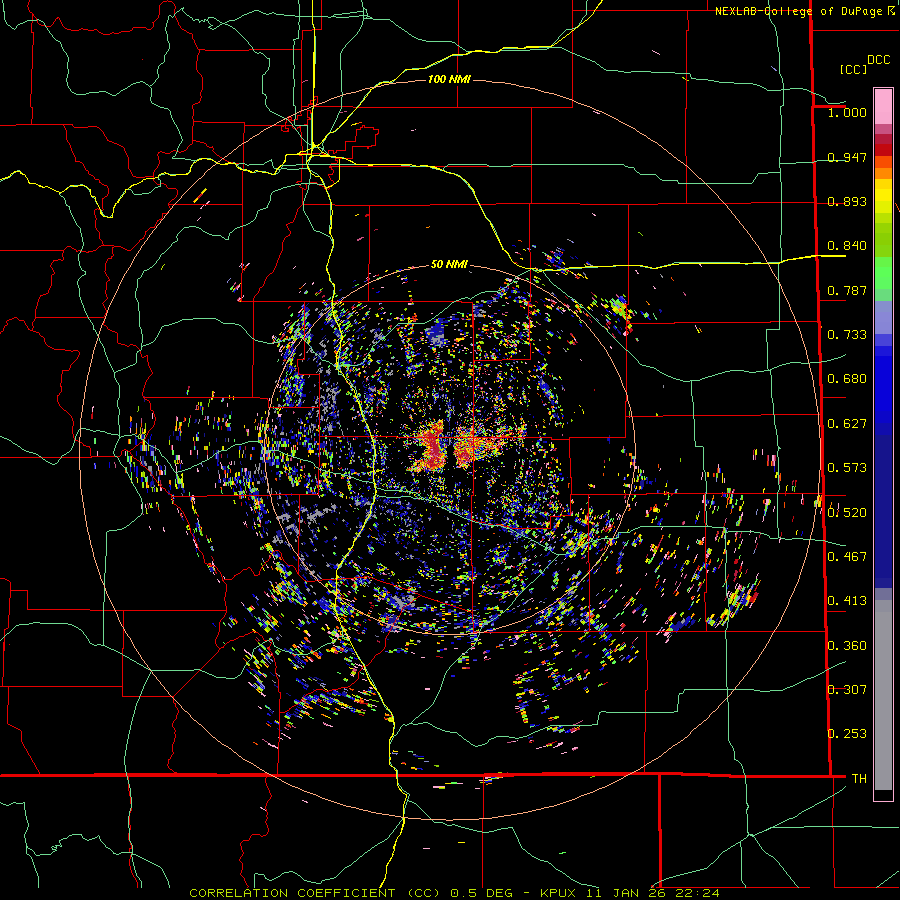The height and width of the screenshot is (900, 900).
Task: Pick the gray segment of the color bar
Action: (x=883, y=695)
